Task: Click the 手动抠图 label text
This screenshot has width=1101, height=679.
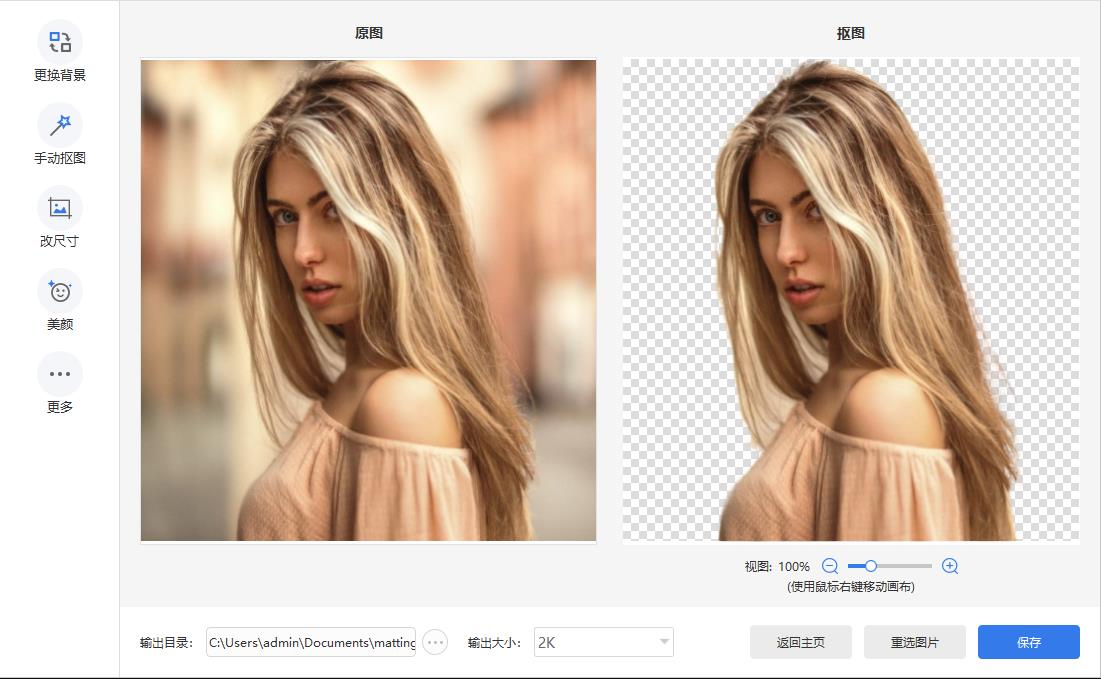Action: 60,158
